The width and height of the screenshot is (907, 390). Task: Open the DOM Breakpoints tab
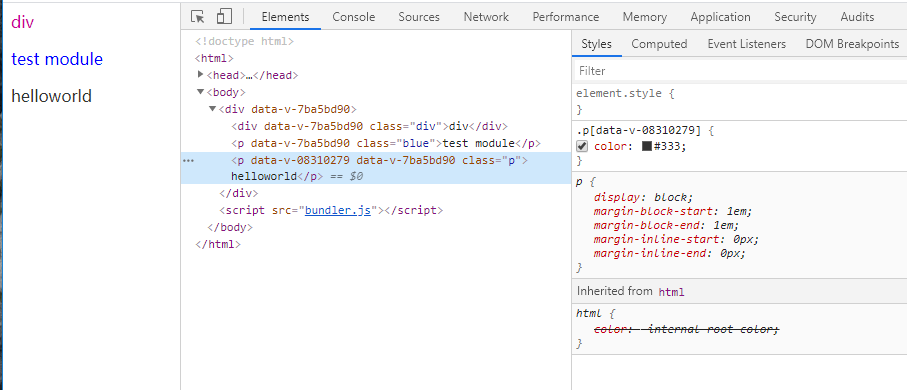pos(852,44)
